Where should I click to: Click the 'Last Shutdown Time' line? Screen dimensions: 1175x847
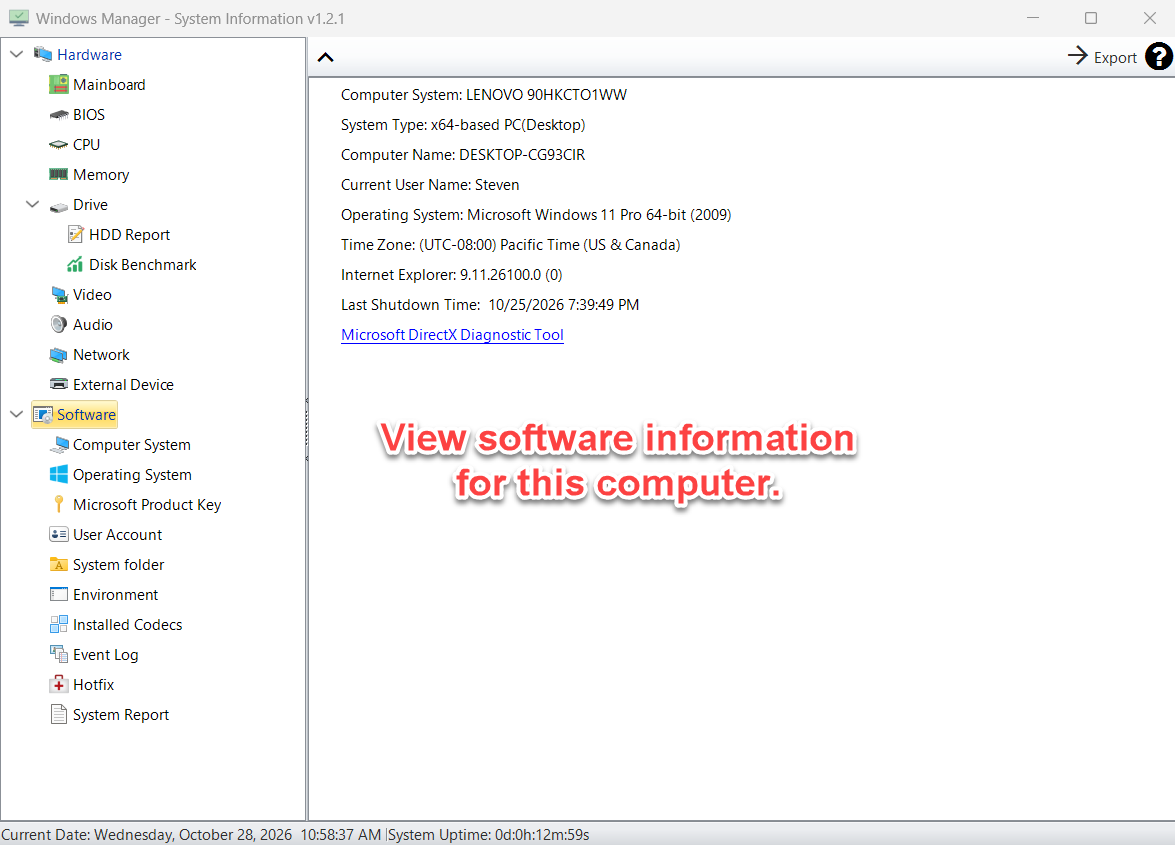490,305
